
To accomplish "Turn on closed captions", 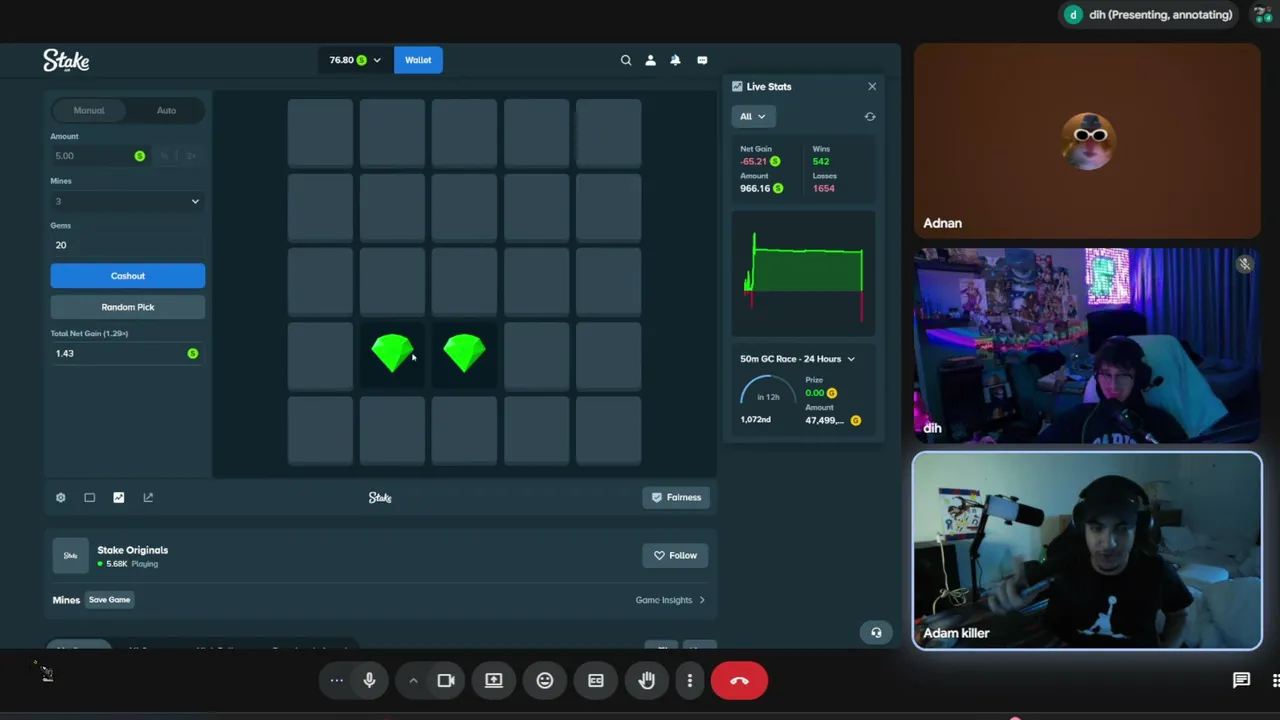I will (x=596, y=681).
